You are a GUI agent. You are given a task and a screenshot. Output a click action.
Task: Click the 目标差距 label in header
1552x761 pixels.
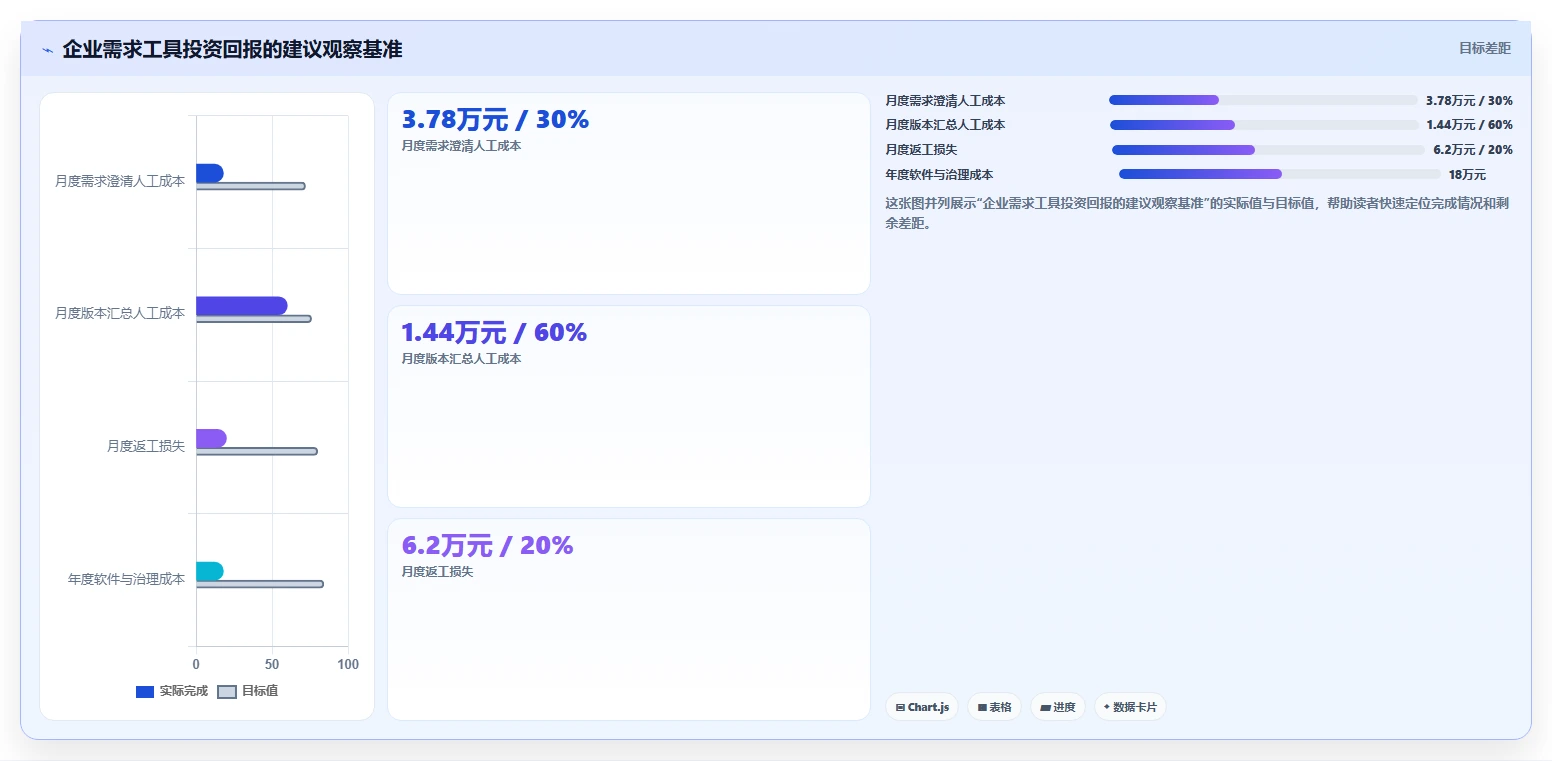1484,48
